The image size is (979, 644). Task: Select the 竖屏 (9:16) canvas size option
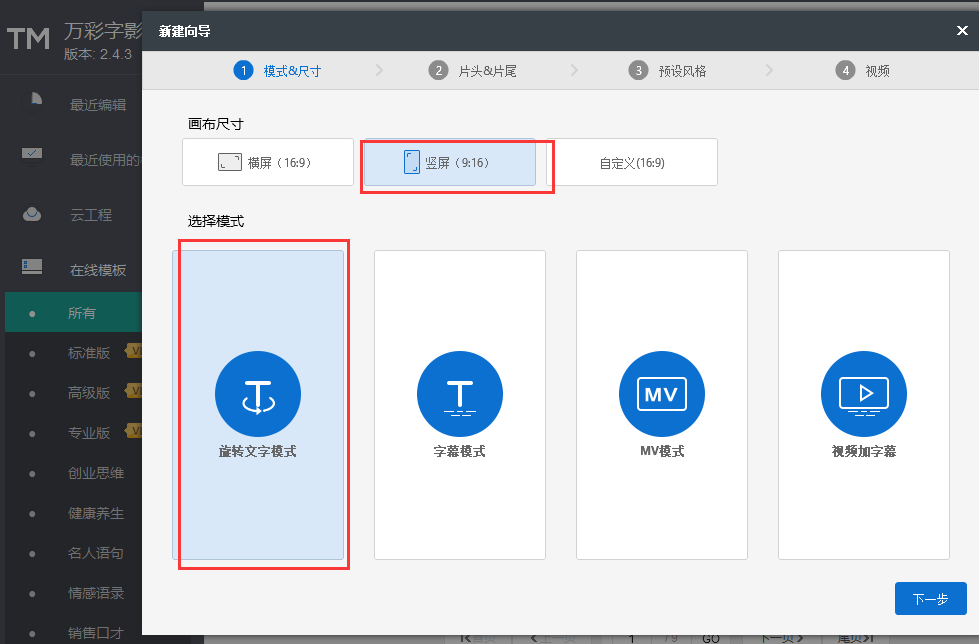click(x=448, y=162)
